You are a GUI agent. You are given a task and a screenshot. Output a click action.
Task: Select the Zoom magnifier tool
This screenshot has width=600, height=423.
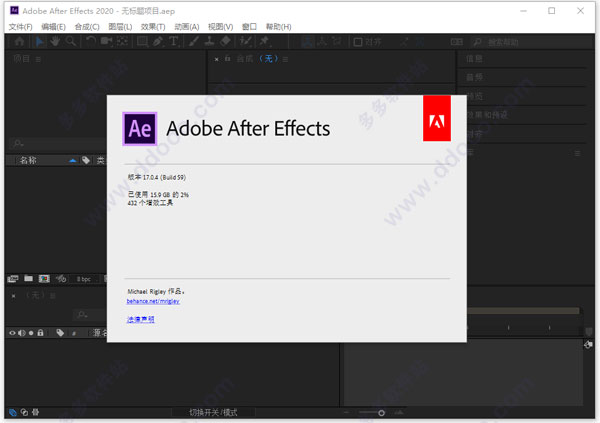coord(71,41)
